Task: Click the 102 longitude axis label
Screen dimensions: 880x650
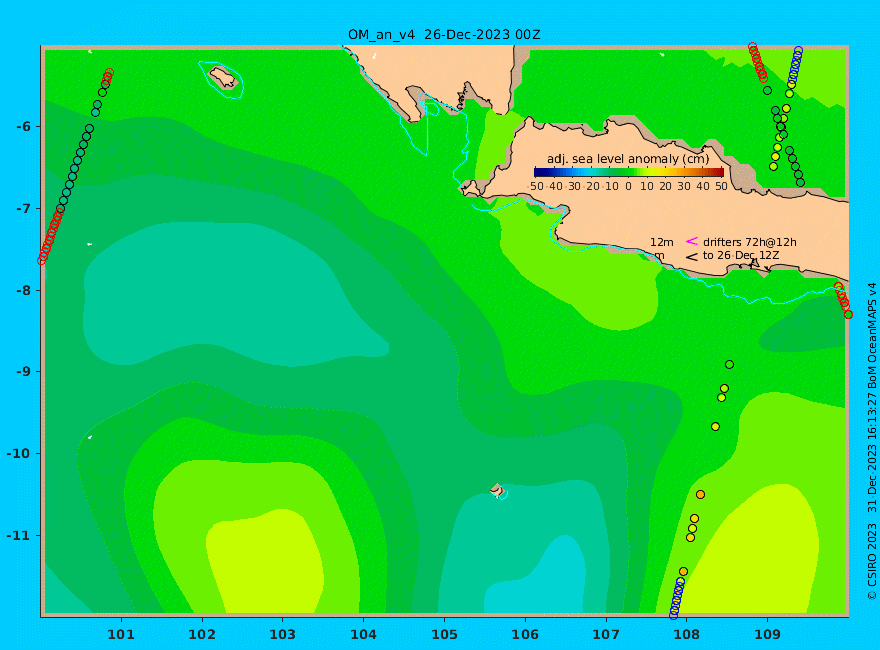Action: (202, 635)
